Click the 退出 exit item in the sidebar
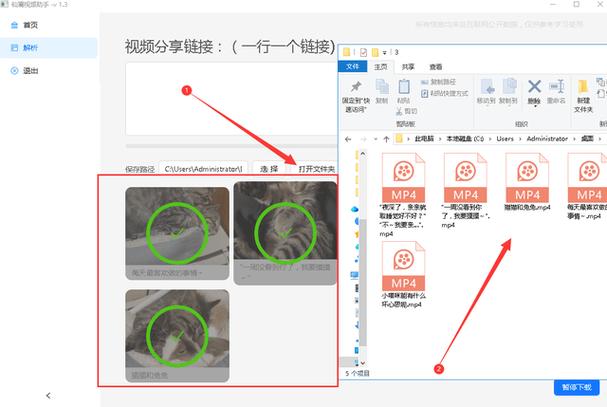This screenshot has height=407, width=607. (x=25, y=71)
